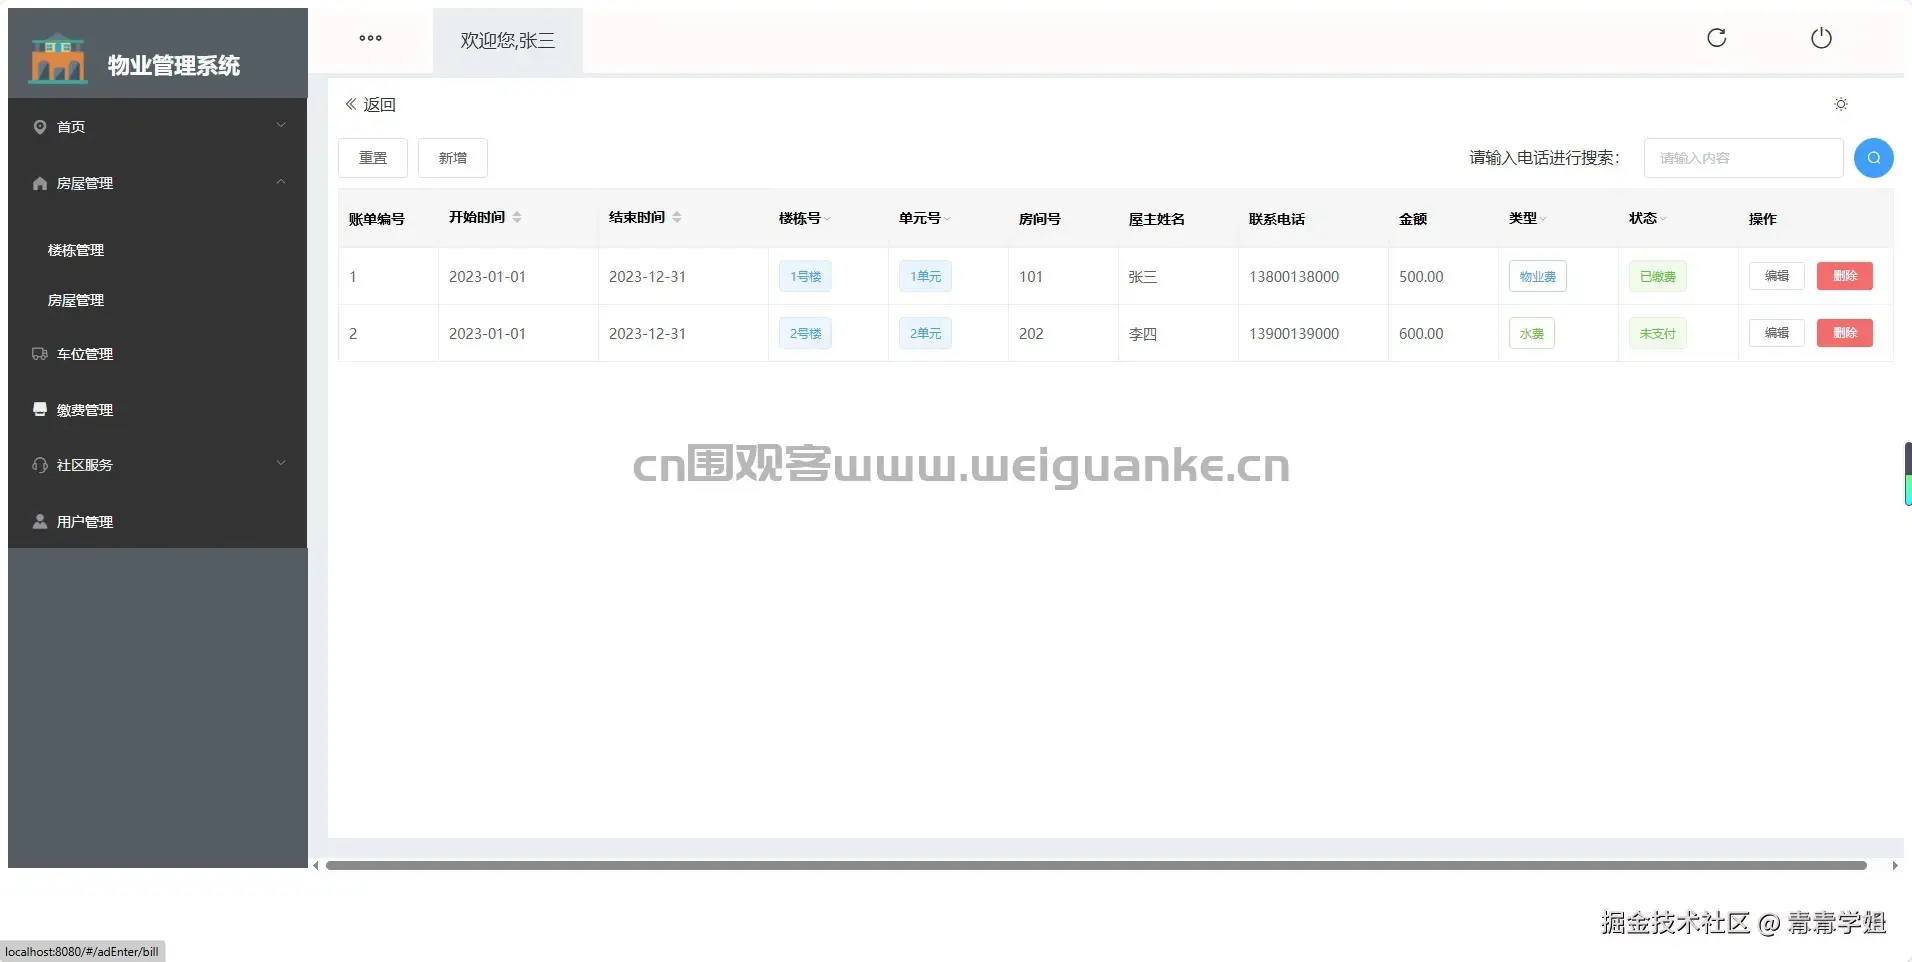Viewport: 1912px width, 962px height.
Task: Click the 重置 button
Action: [373, 158]
